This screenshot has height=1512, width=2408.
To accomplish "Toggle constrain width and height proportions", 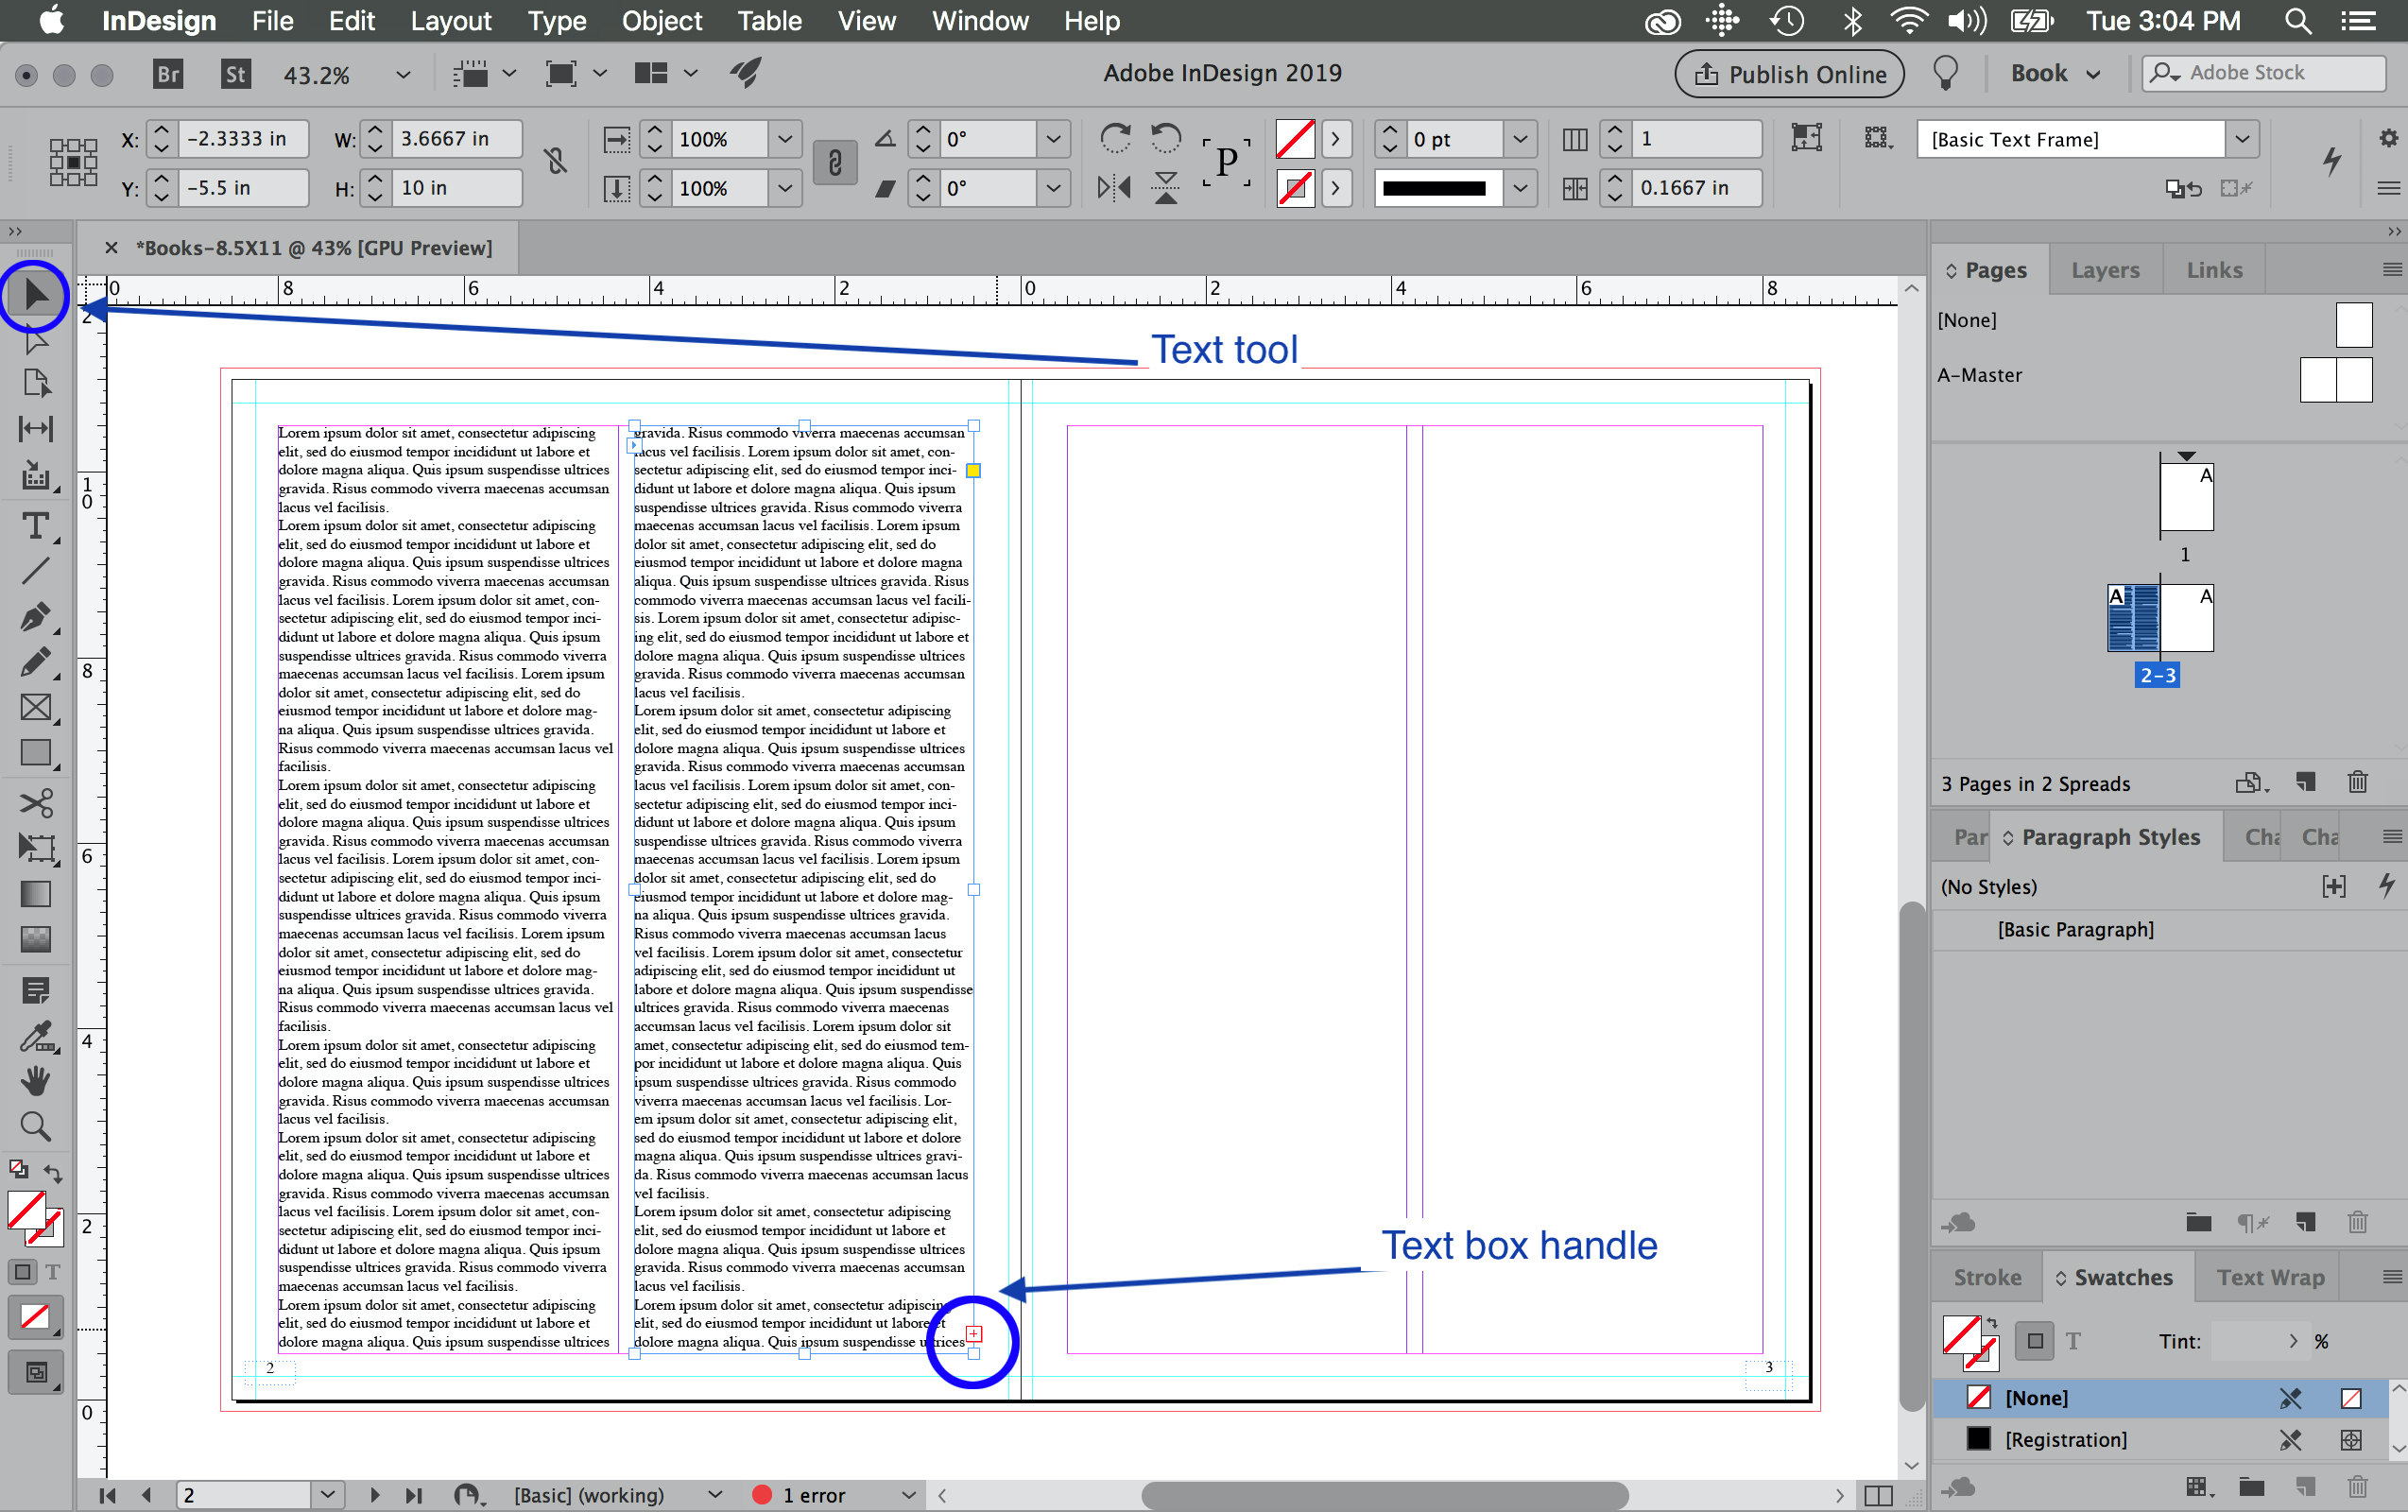I will coord(557,161).
